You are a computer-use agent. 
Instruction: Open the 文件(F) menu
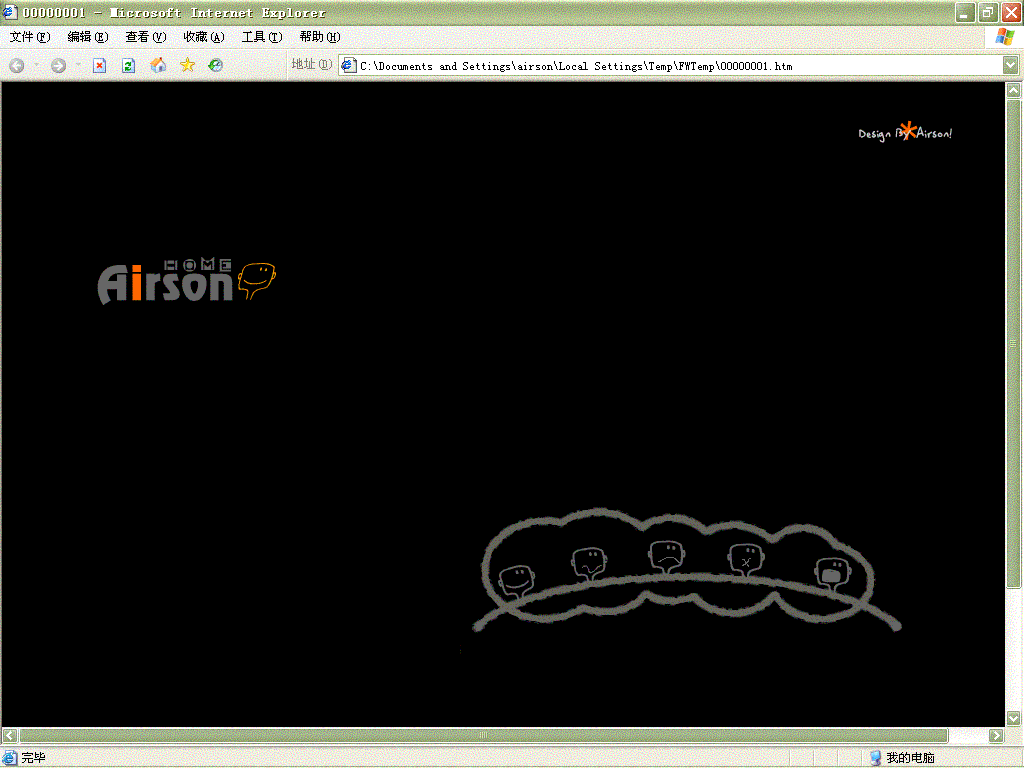pos(29,37)
